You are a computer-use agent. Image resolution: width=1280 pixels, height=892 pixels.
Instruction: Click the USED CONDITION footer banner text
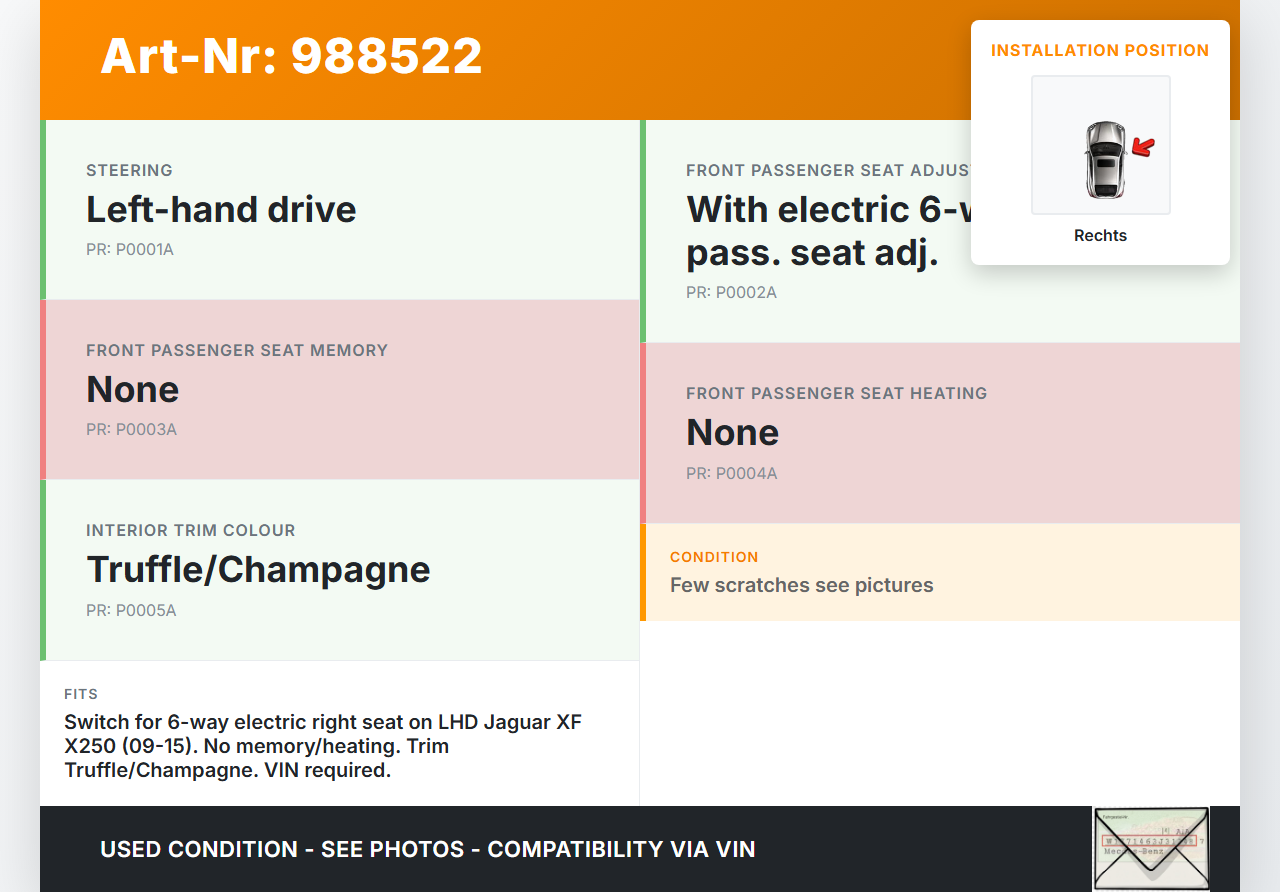[427, 849]
